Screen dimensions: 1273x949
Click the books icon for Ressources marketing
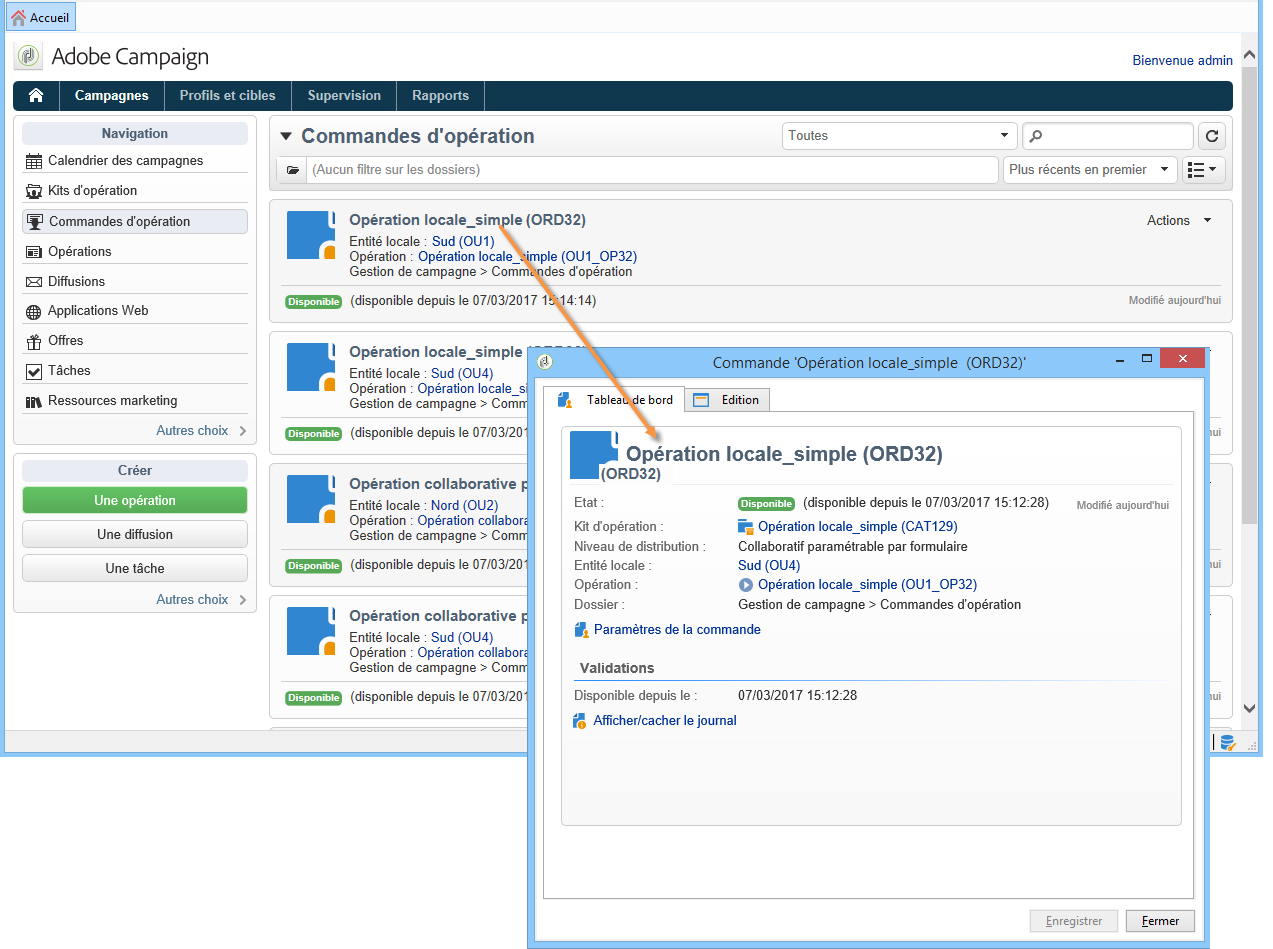[x=34, y=401]
